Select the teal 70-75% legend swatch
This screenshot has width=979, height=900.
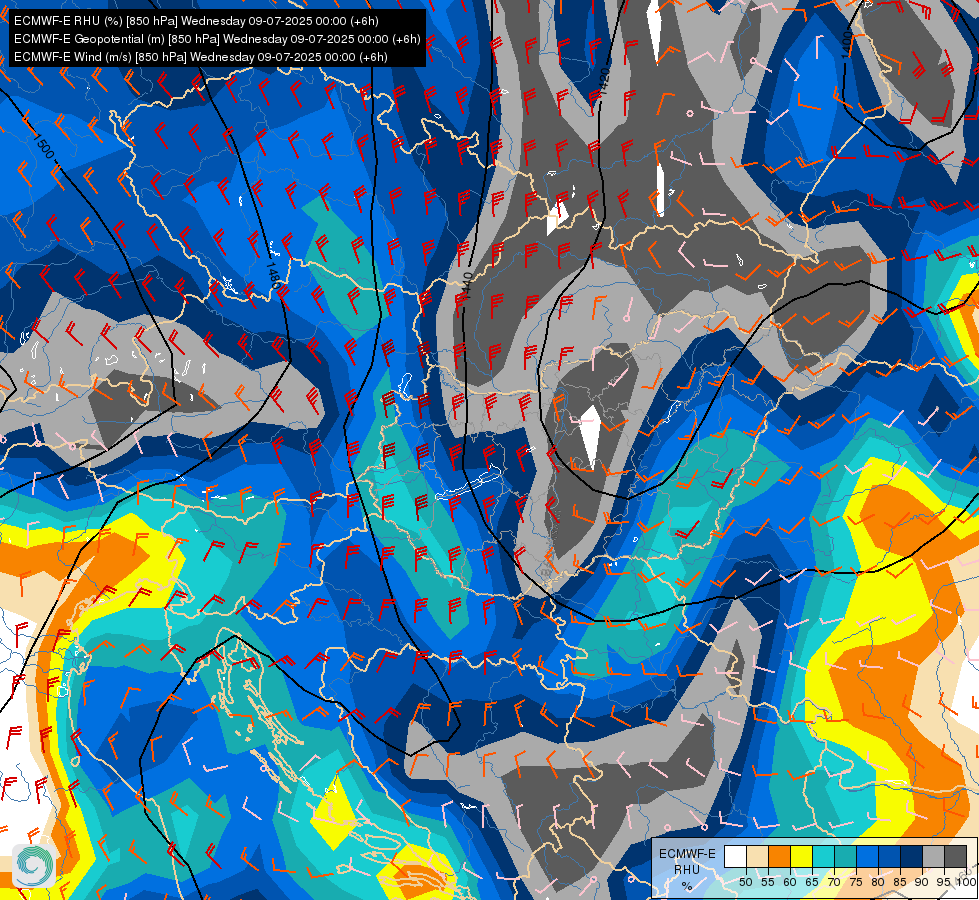pos(846,856)
